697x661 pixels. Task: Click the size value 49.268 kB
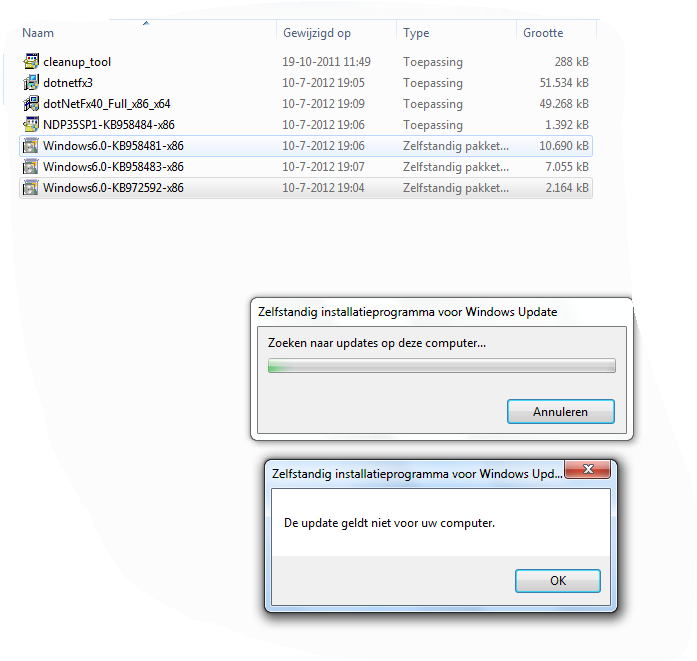coord(564,103)
